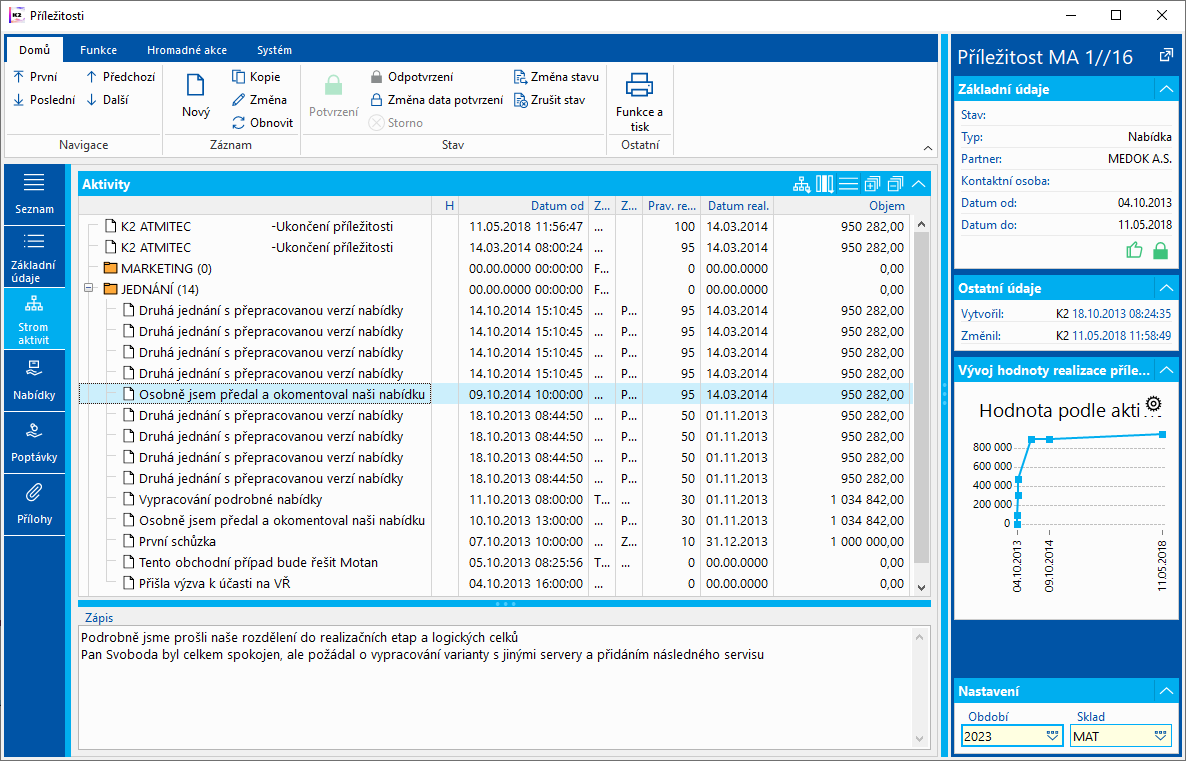Viewport: 1186px width, 761px height.
Task: Open the Období dropdown
Action: click(1051, 736)
